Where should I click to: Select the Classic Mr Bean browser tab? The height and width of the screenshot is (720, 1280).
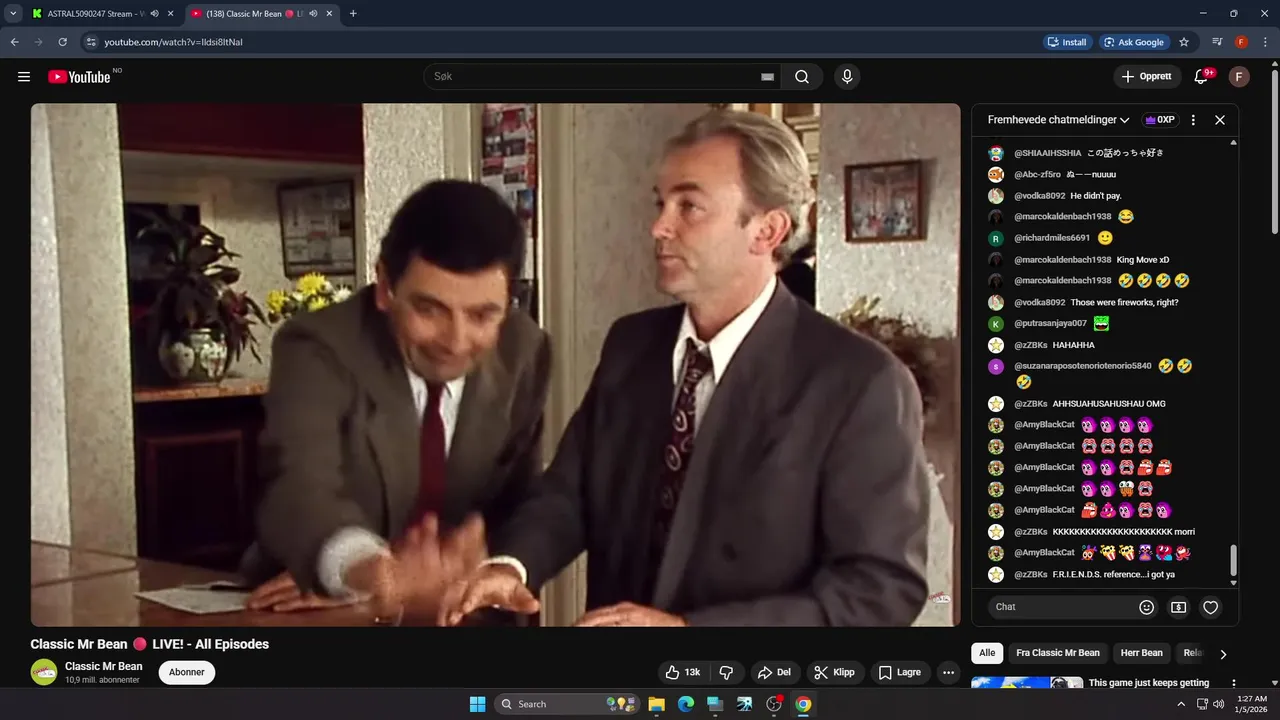tap(254, 14)
